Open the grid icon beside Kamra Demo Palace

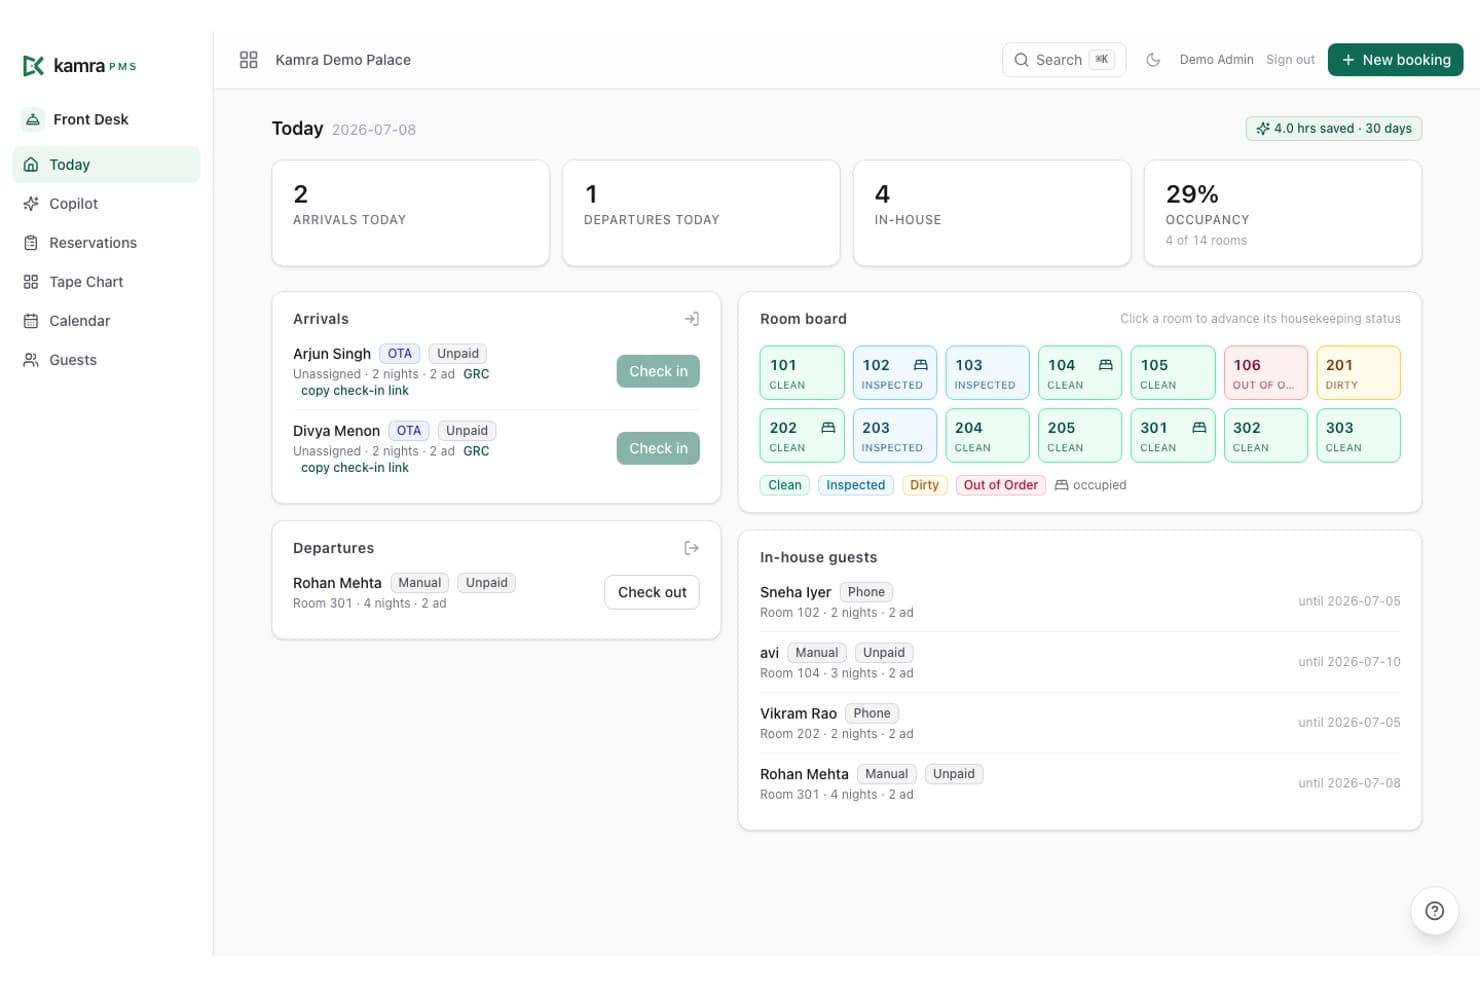pyautogui.click(x=249, y=60)
